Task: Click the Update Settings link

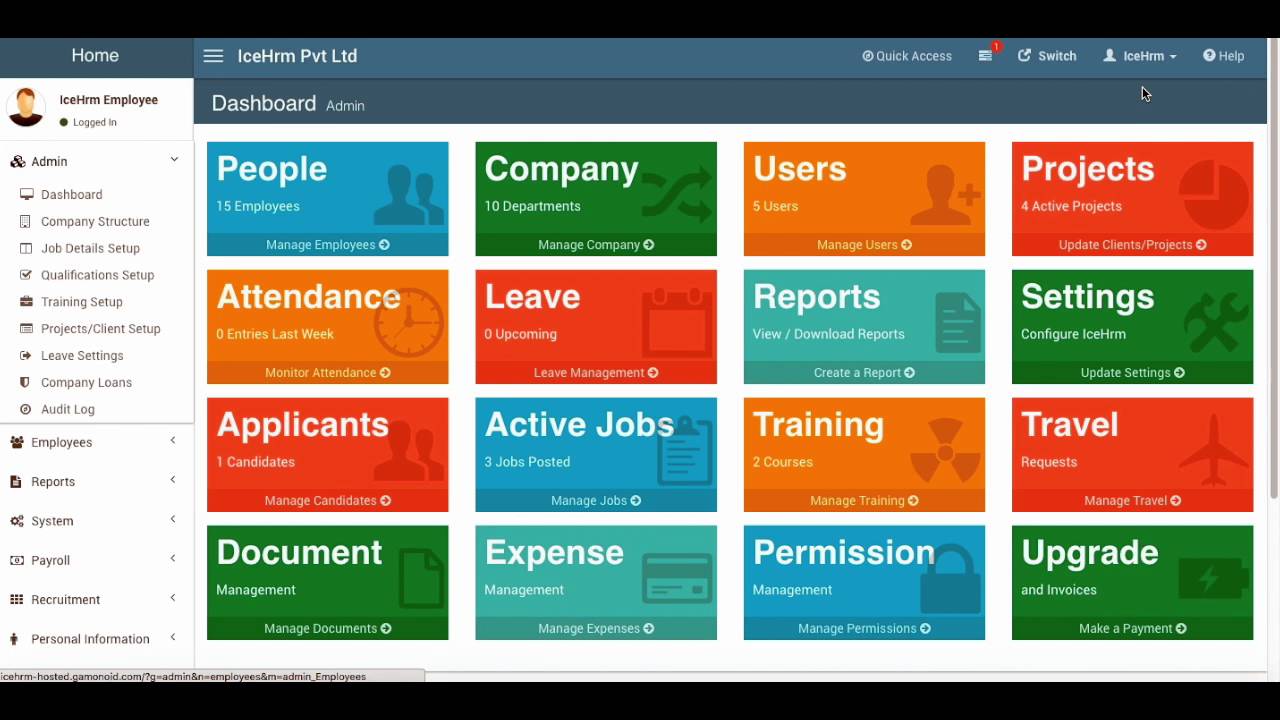Action: pos(1133,373)
